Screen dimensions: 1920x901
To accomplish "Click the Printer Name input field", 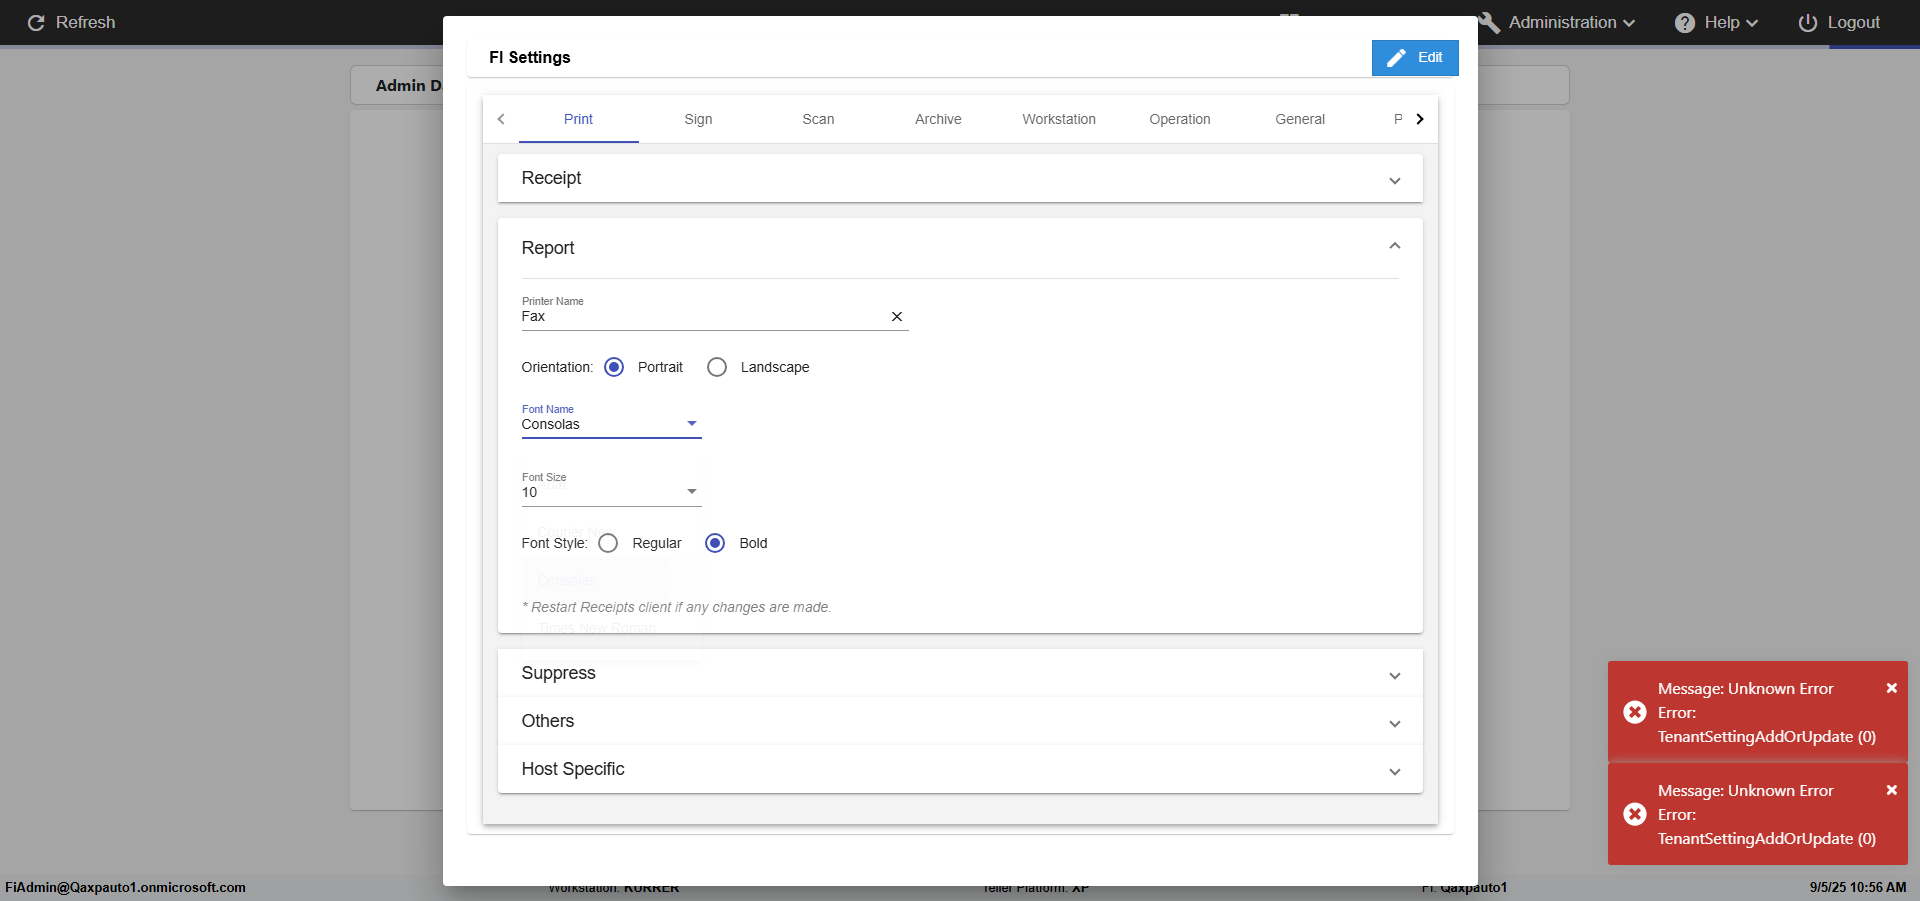I will 700,317.
